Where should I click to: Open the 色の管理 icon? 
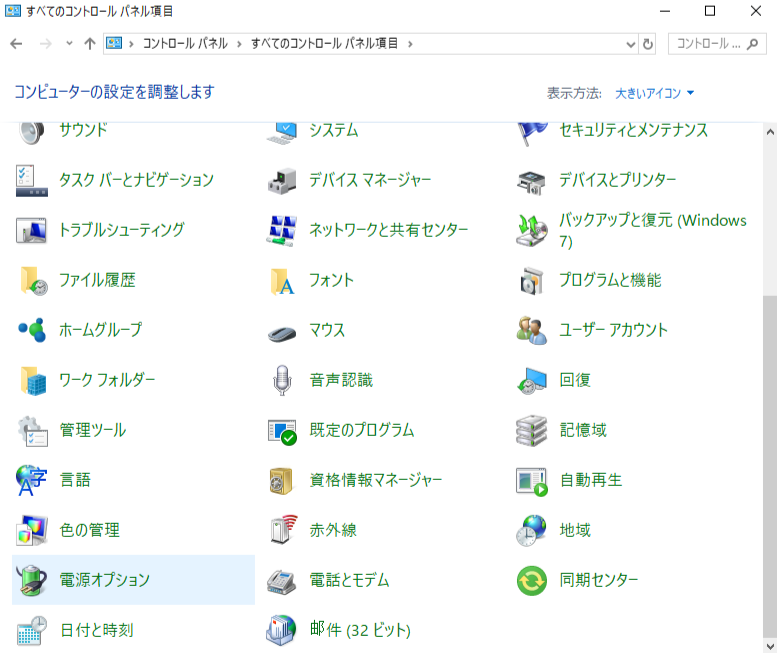pos(32,530)
